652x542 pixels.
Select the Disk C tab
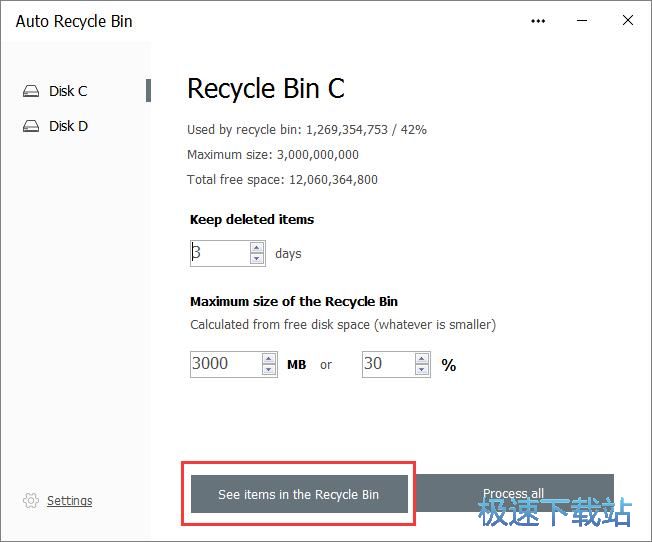(68, 91)
